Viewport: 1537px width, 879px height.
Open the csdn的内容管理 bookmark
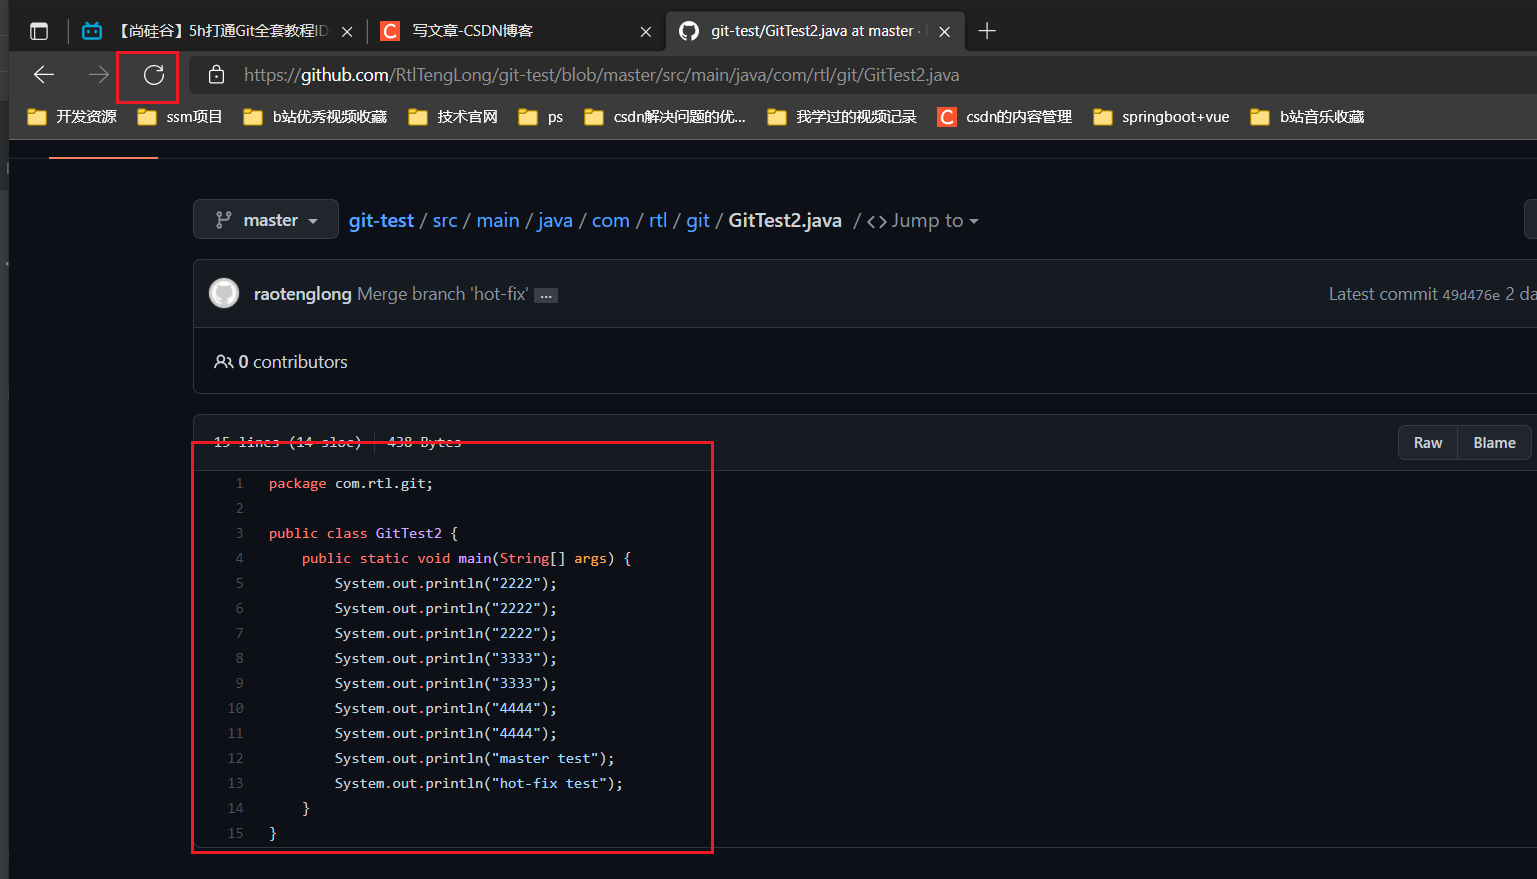pos(1005,117)
